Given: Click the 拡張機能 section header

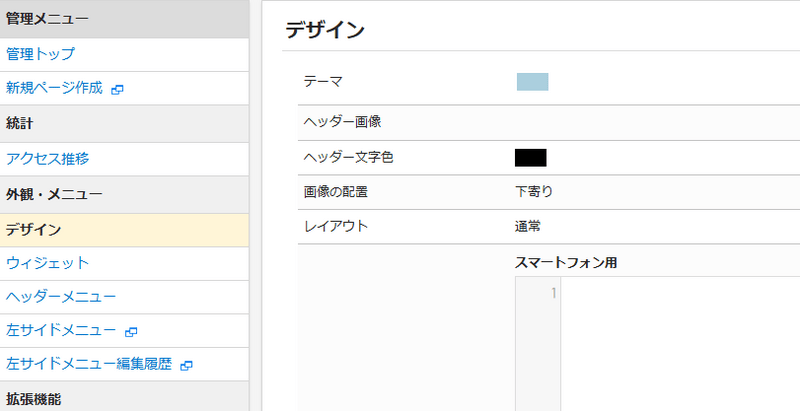Looking at the screenshot, I should click(124, 397).
